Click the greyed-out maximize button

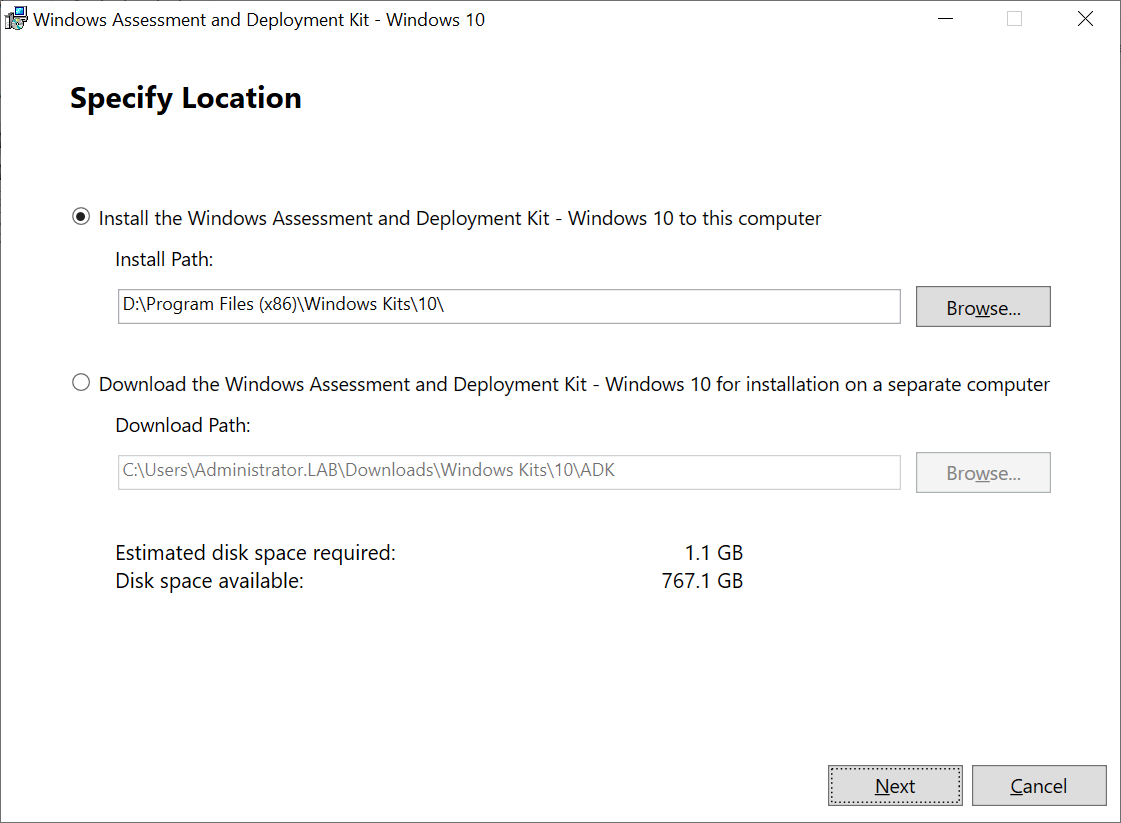point(1014,19)
